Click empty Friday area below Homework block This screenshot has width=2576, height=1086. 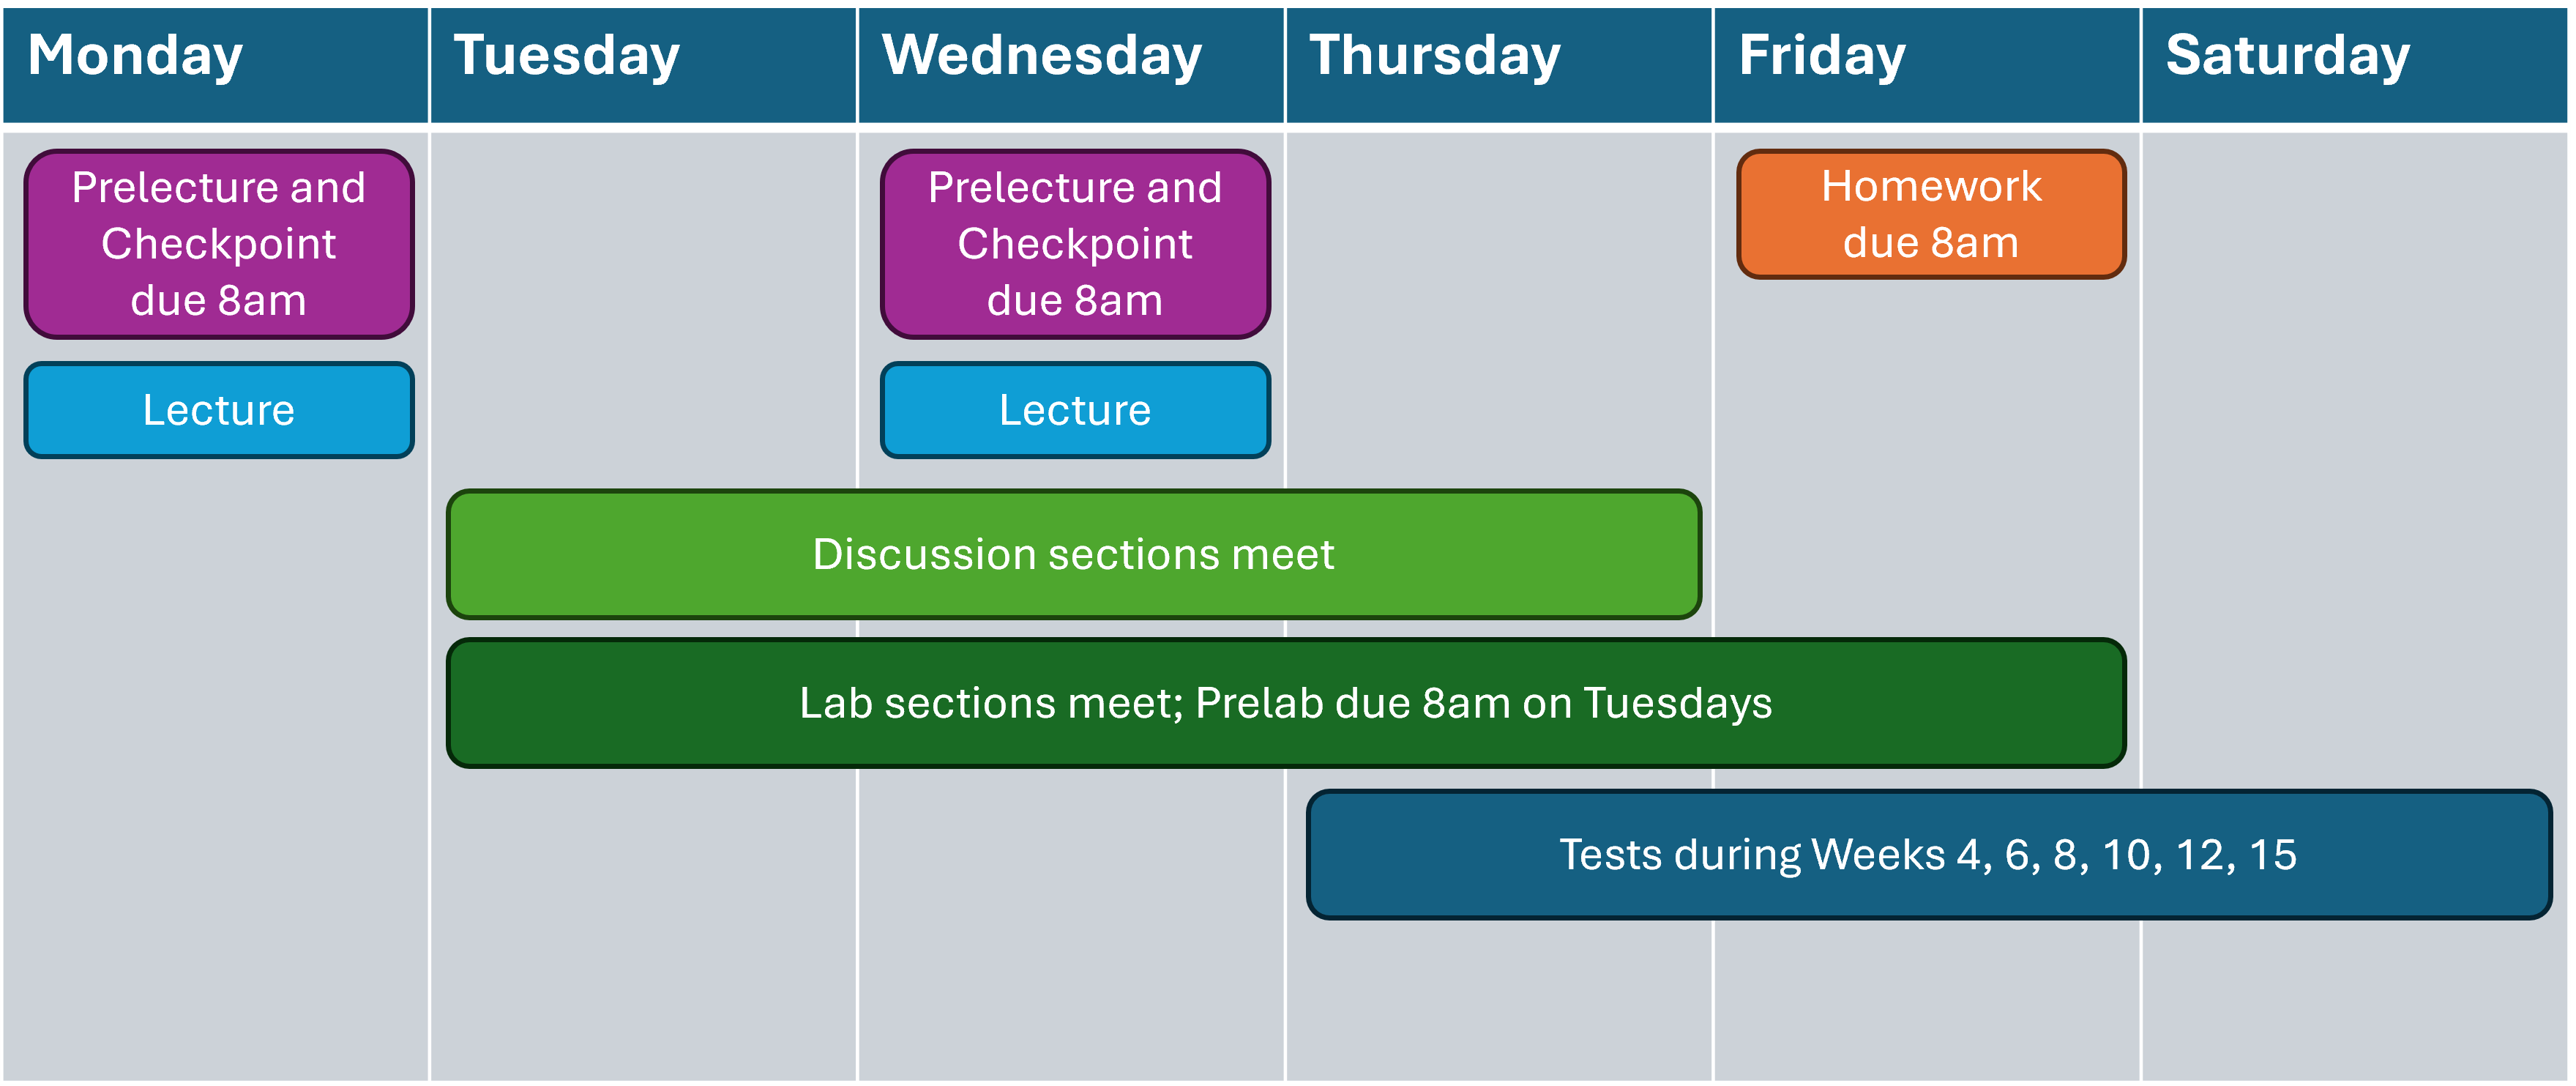pos(1927,455)
